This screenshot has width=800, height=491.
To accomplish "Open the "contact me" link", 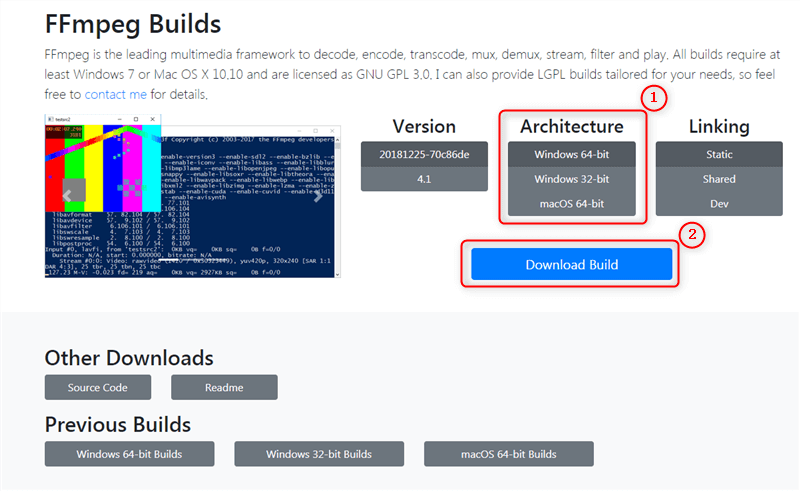I will pos(116,94).
